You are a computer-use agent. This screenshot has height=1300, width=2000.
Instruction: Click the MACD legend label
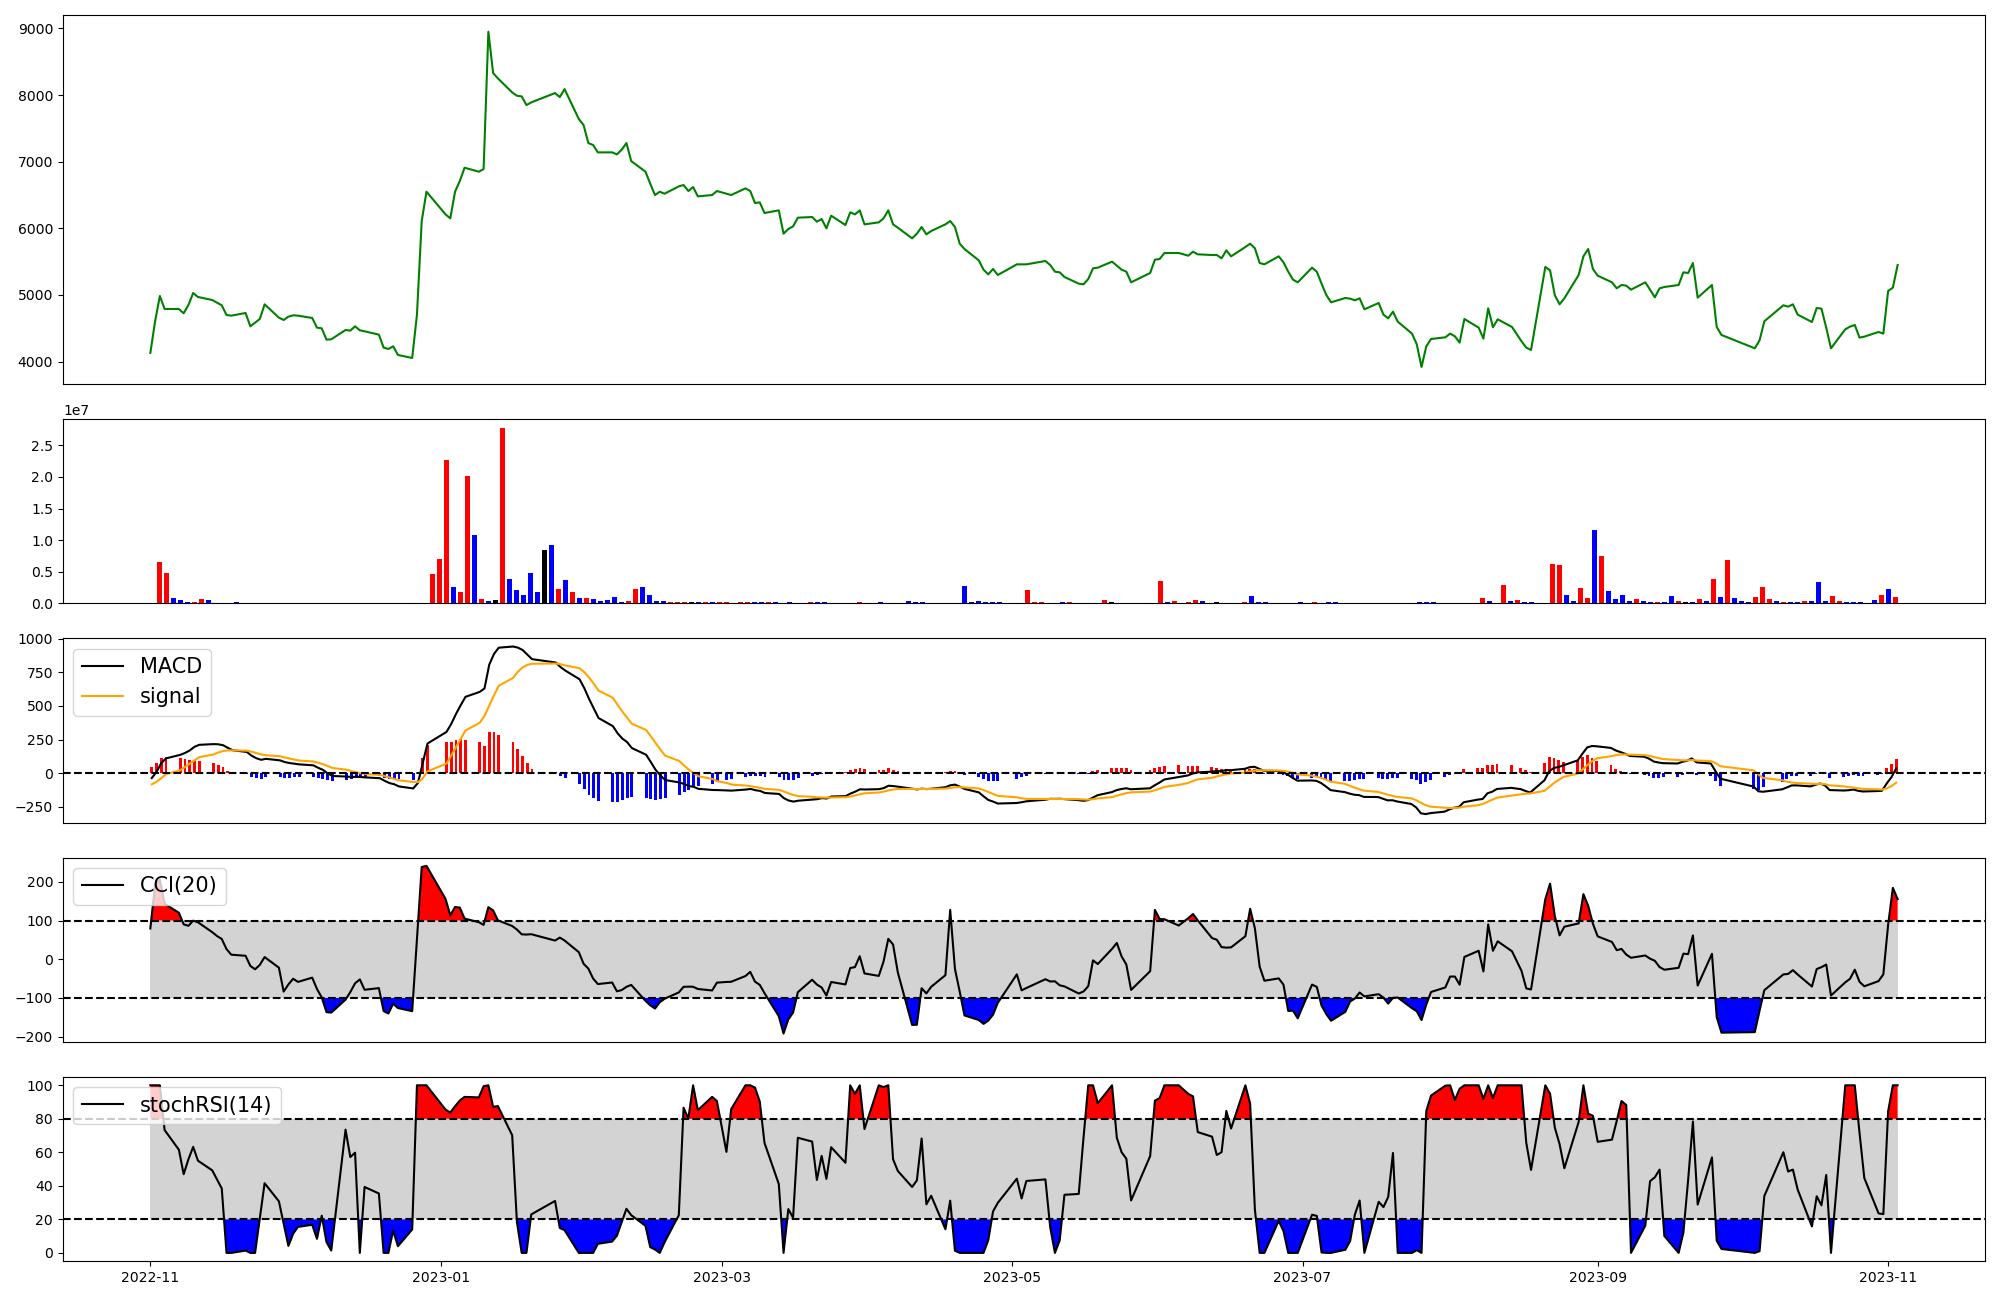pos(170,666)
